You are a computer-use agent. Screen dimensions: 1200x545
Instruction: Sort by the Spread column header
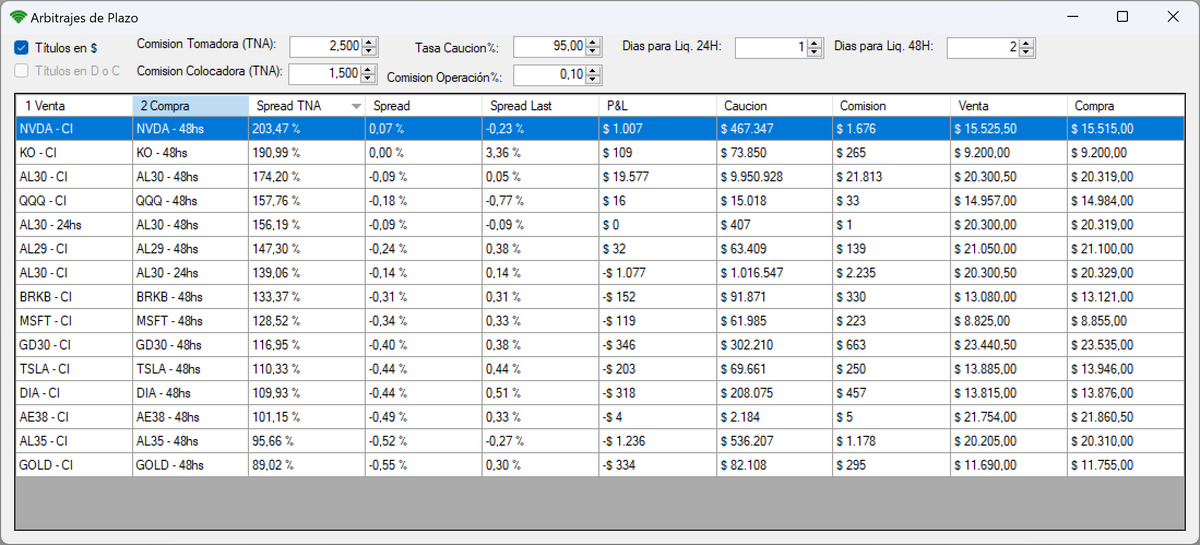(x=423, y=106)
